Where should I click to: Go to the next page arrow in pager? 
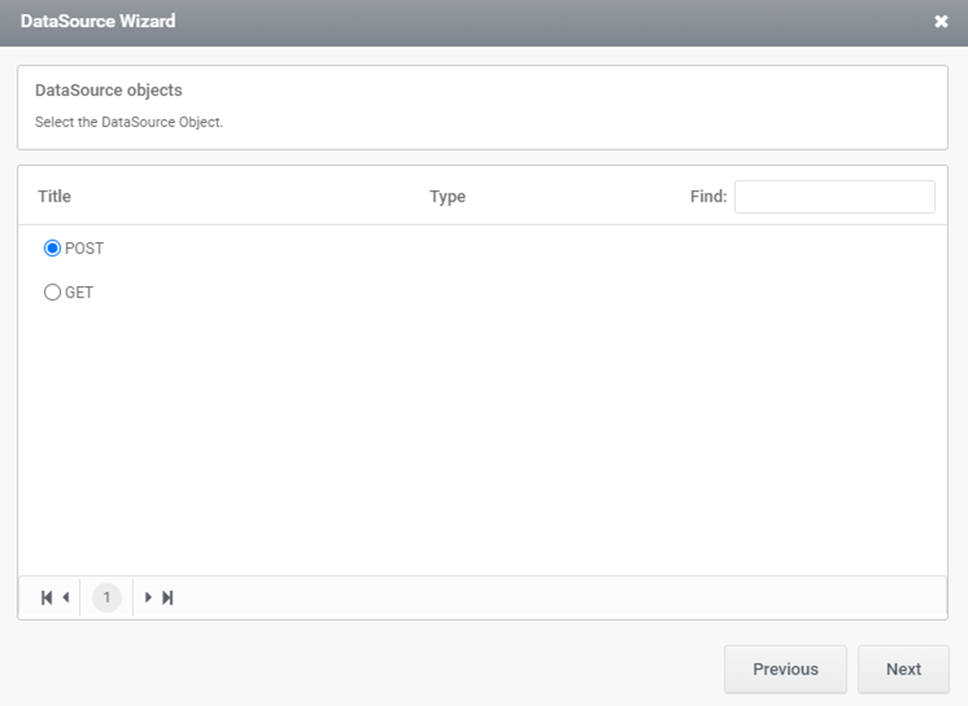click(x=148, y=597)
